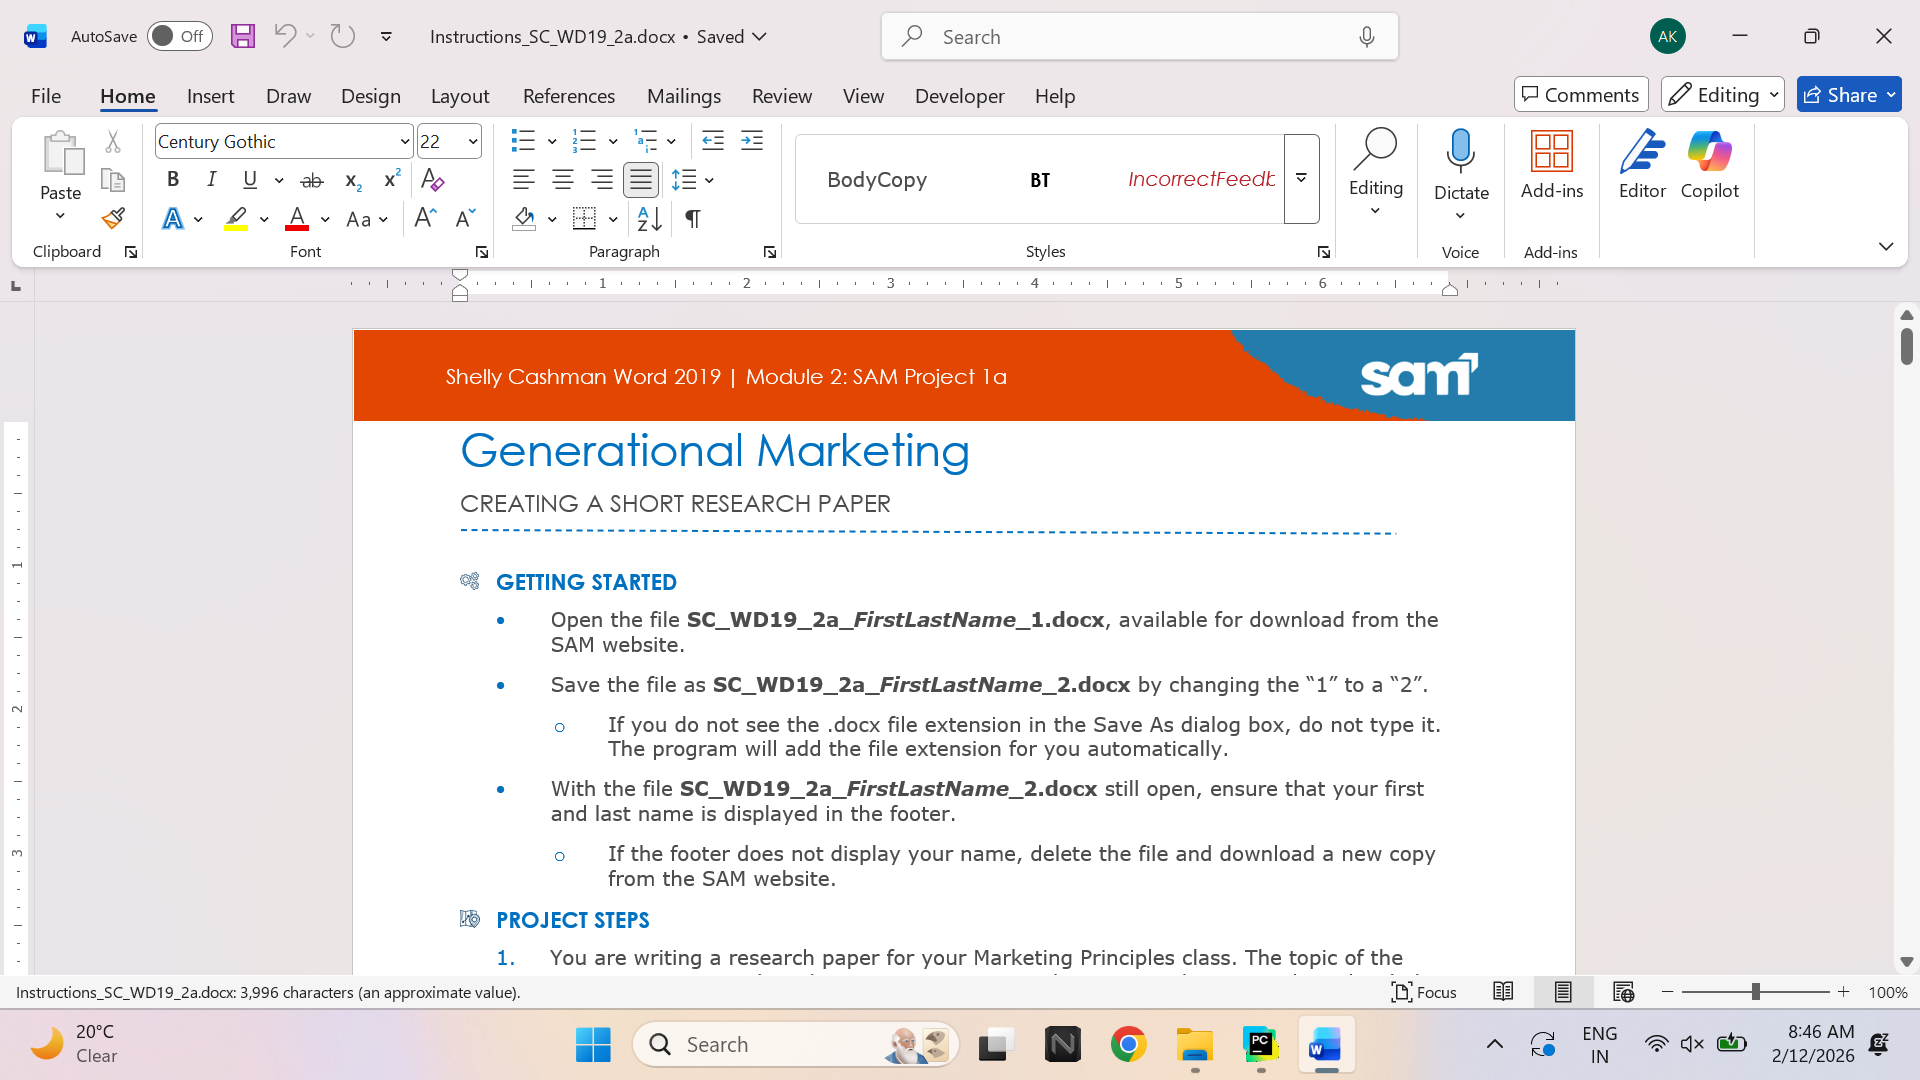Go to the Review tab
The width and height of the screenshot is (1920, 1080).
pyautogui.click(x=782, y=96)
